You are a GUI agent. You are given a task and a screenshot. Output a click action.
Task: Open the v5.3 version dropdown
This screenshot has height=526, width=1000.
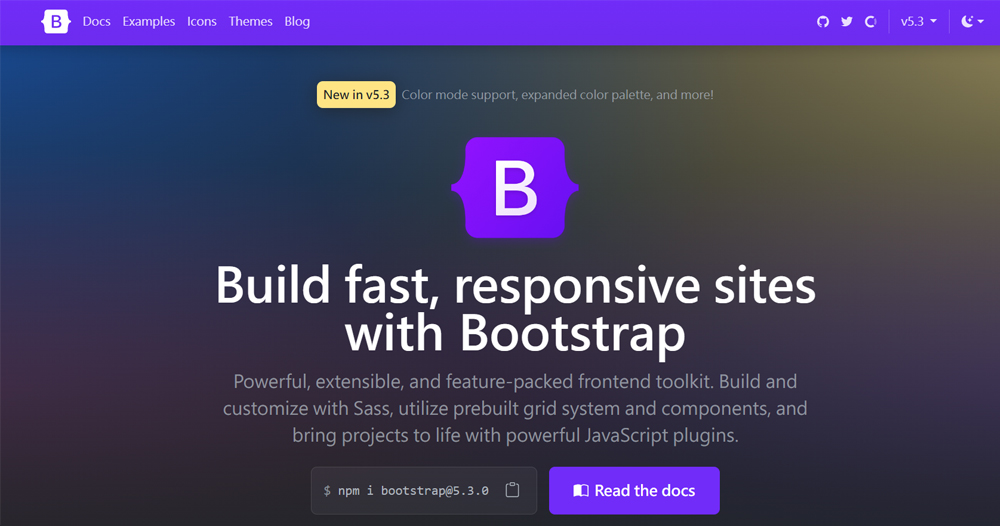click(x=918, y=22)
